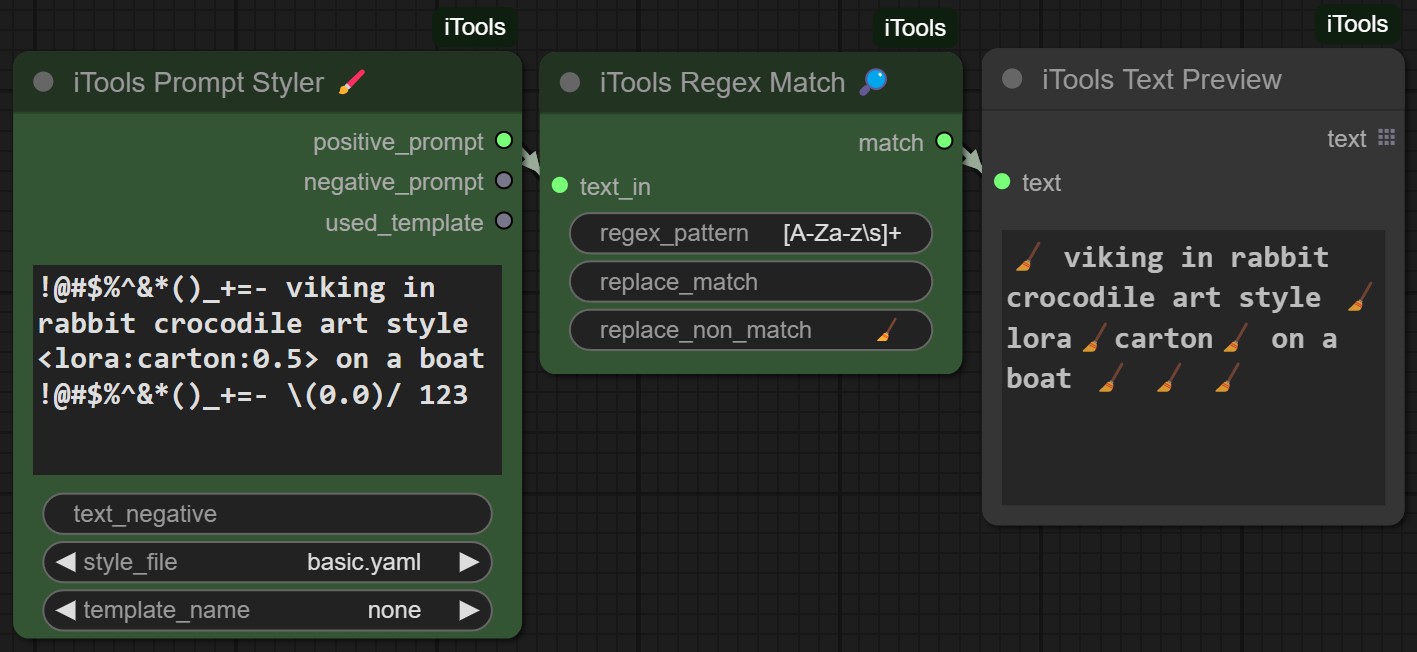Screen dimensions: 1417x652
Task: Click the replace_non_match field
Action: (x=751, y=330)
